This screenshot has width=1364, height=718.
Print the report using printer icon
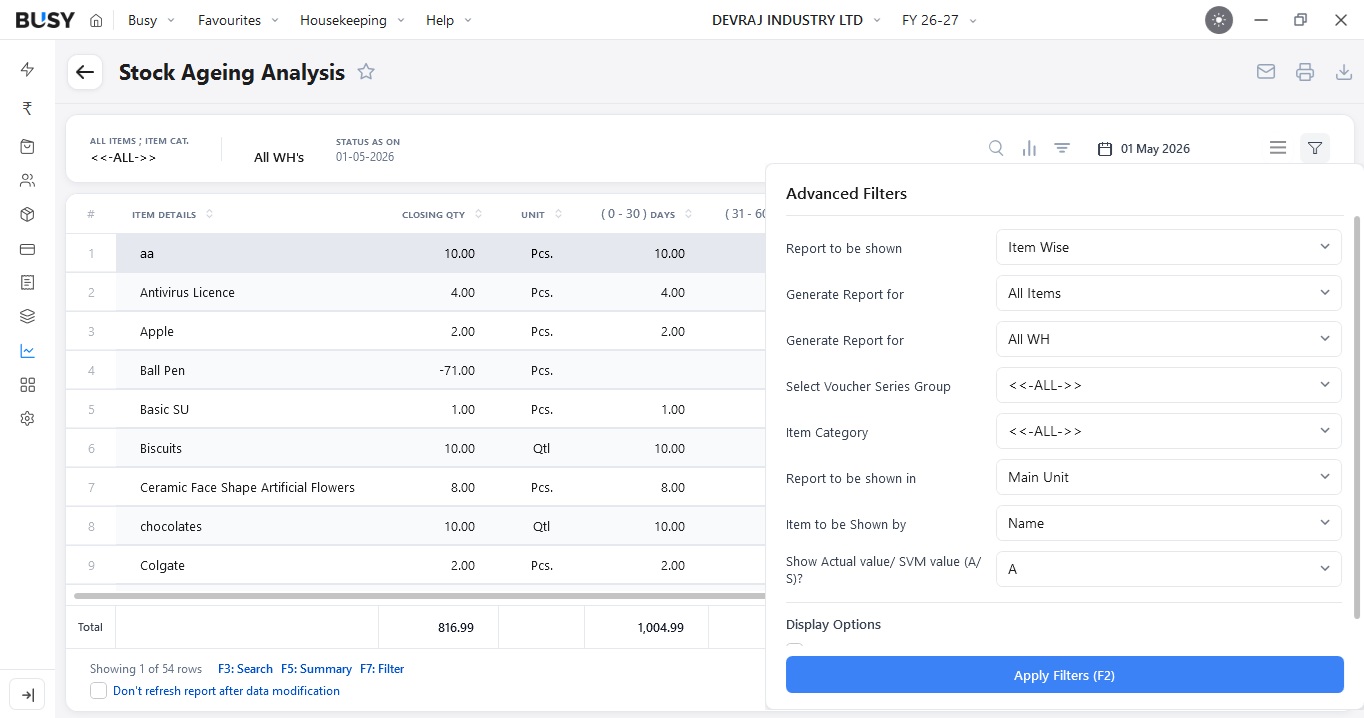[x=1304, y=72]
